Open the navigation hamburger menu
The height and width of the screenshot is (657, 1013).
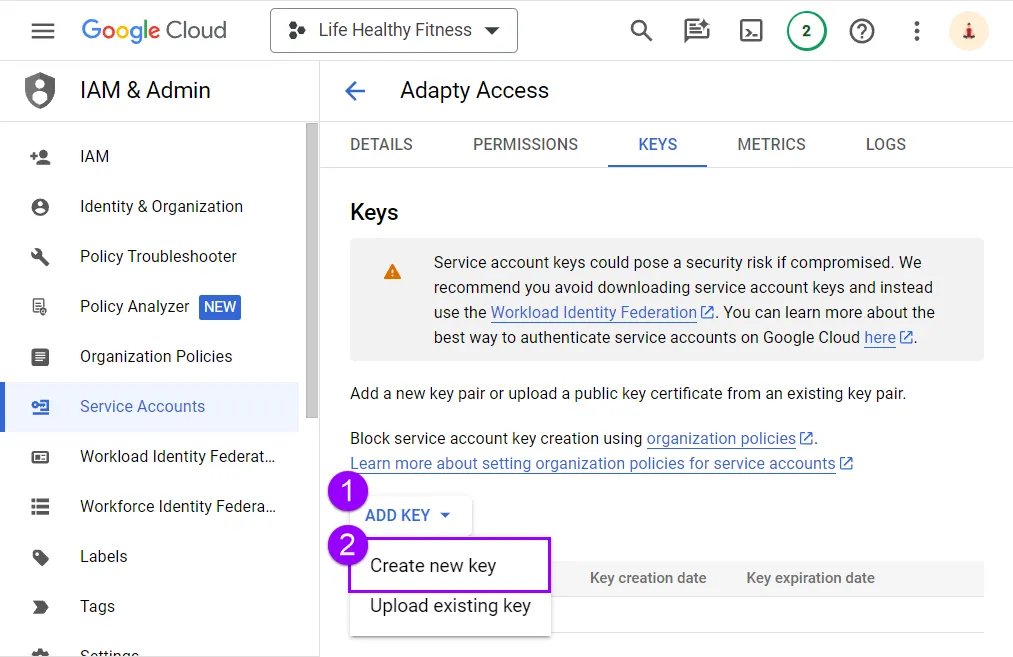tap(41, 30)
